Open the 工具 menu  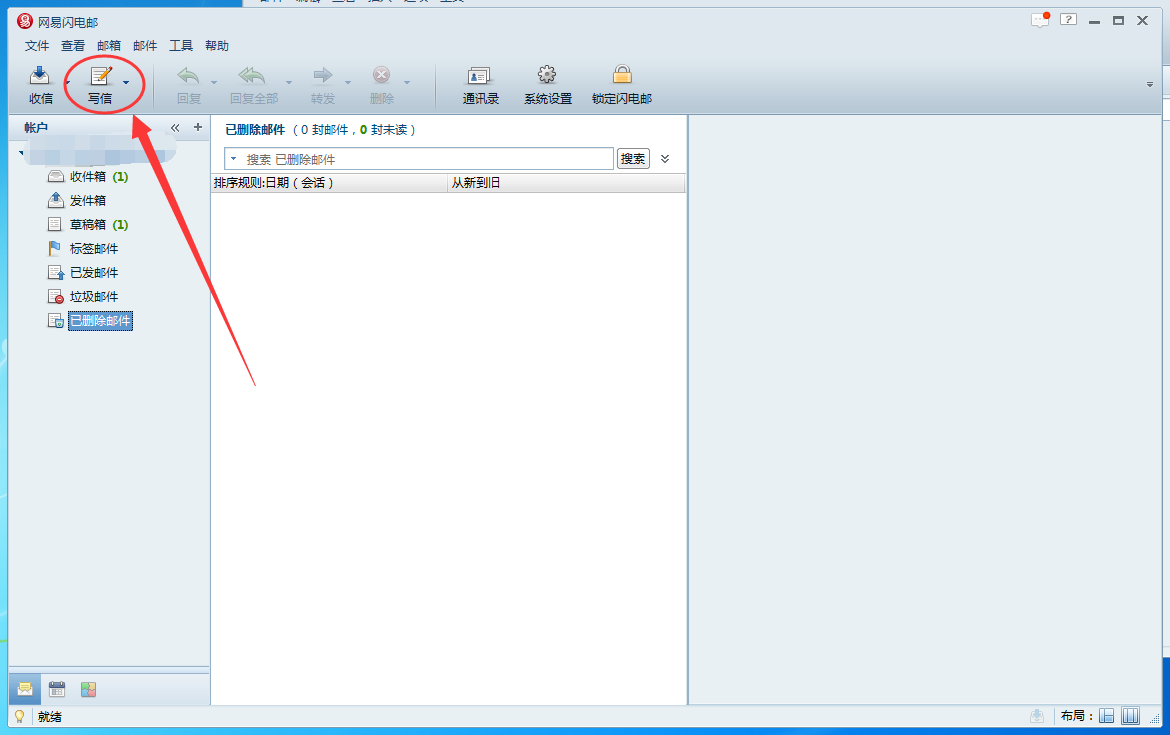[x=181, y=46]
